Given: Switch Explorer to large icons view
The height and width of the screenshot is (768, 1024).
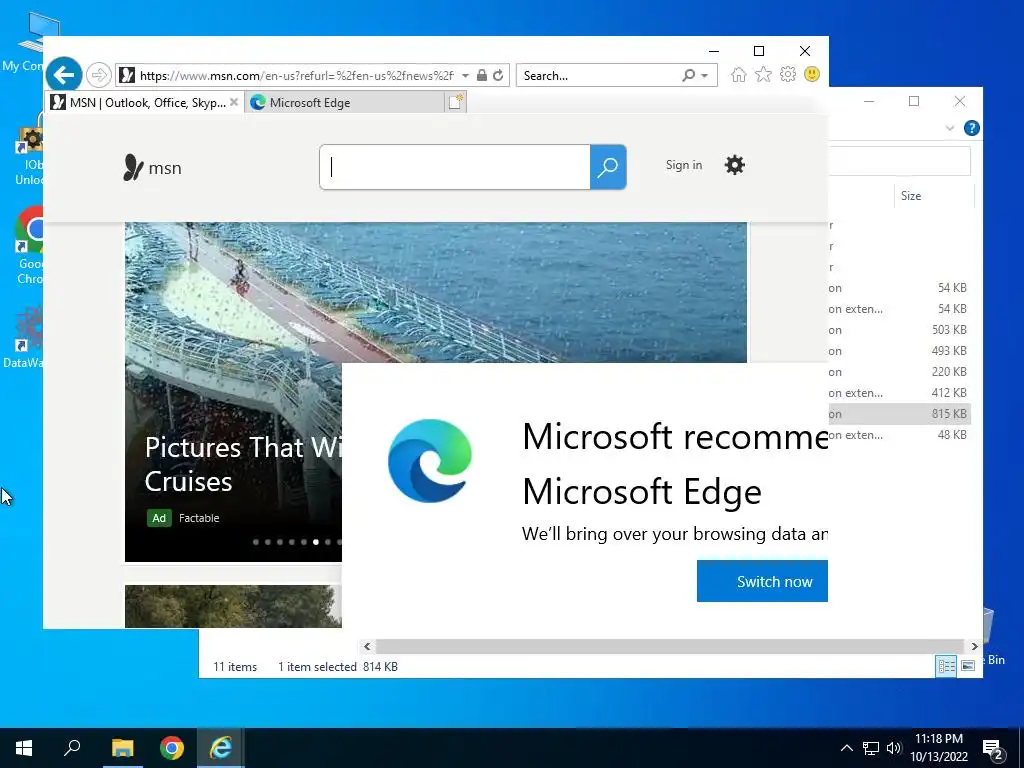Looking at the screenshot, I should tap(968, 666).
